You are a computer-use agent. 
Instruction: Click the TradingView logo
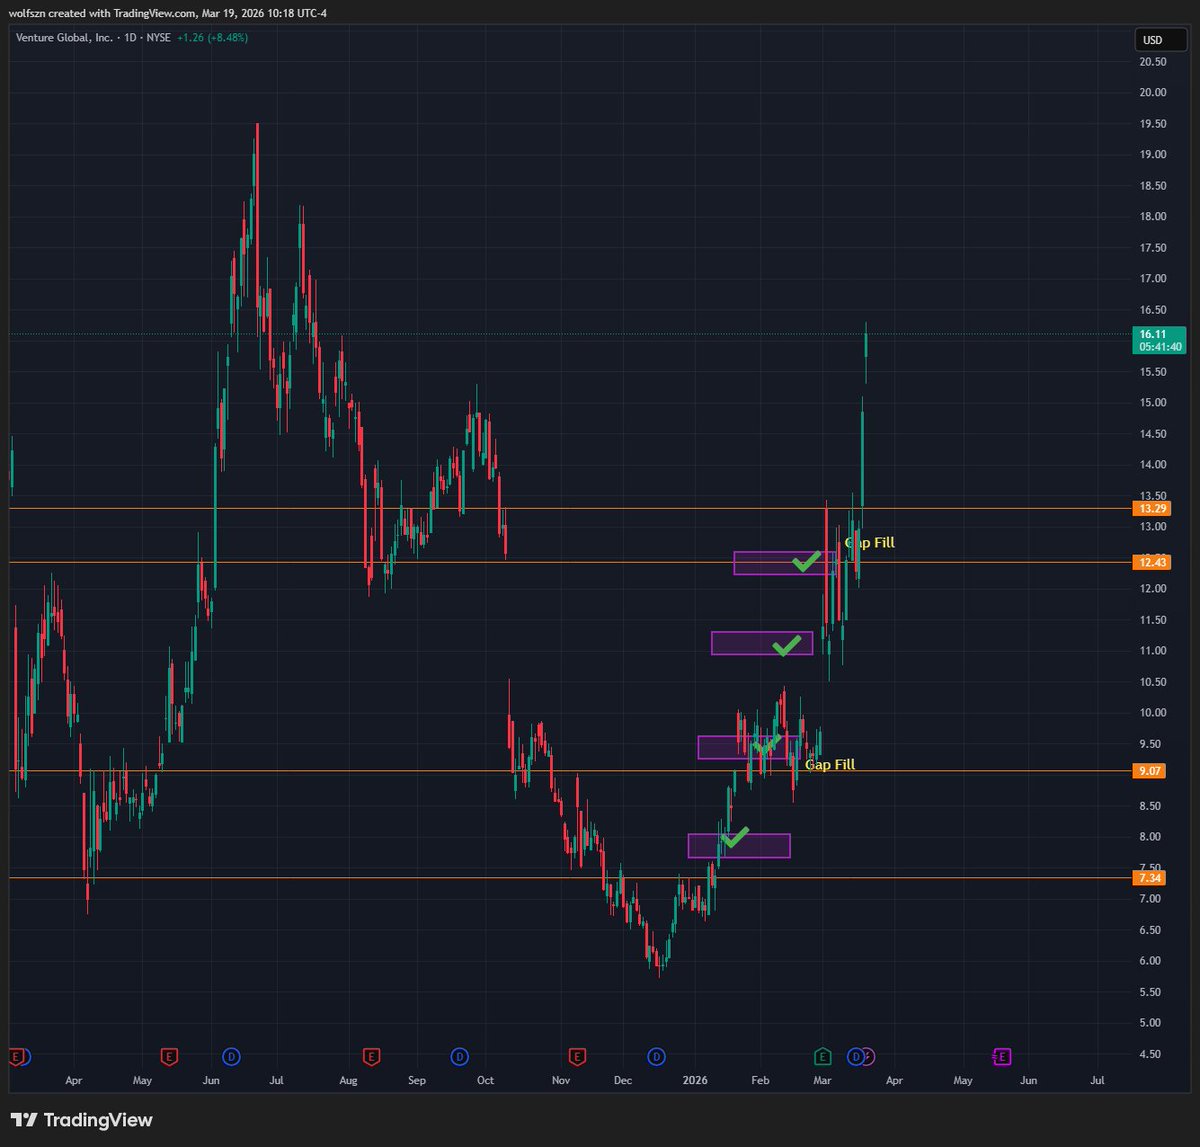point(82,1120)
